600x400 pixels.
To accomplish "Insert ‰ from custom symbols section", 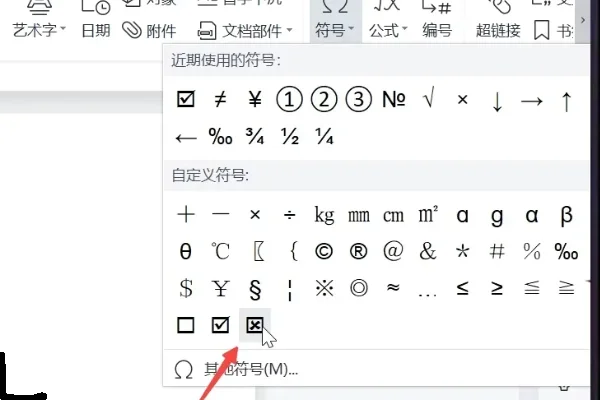I will click(x=566, y=252).
